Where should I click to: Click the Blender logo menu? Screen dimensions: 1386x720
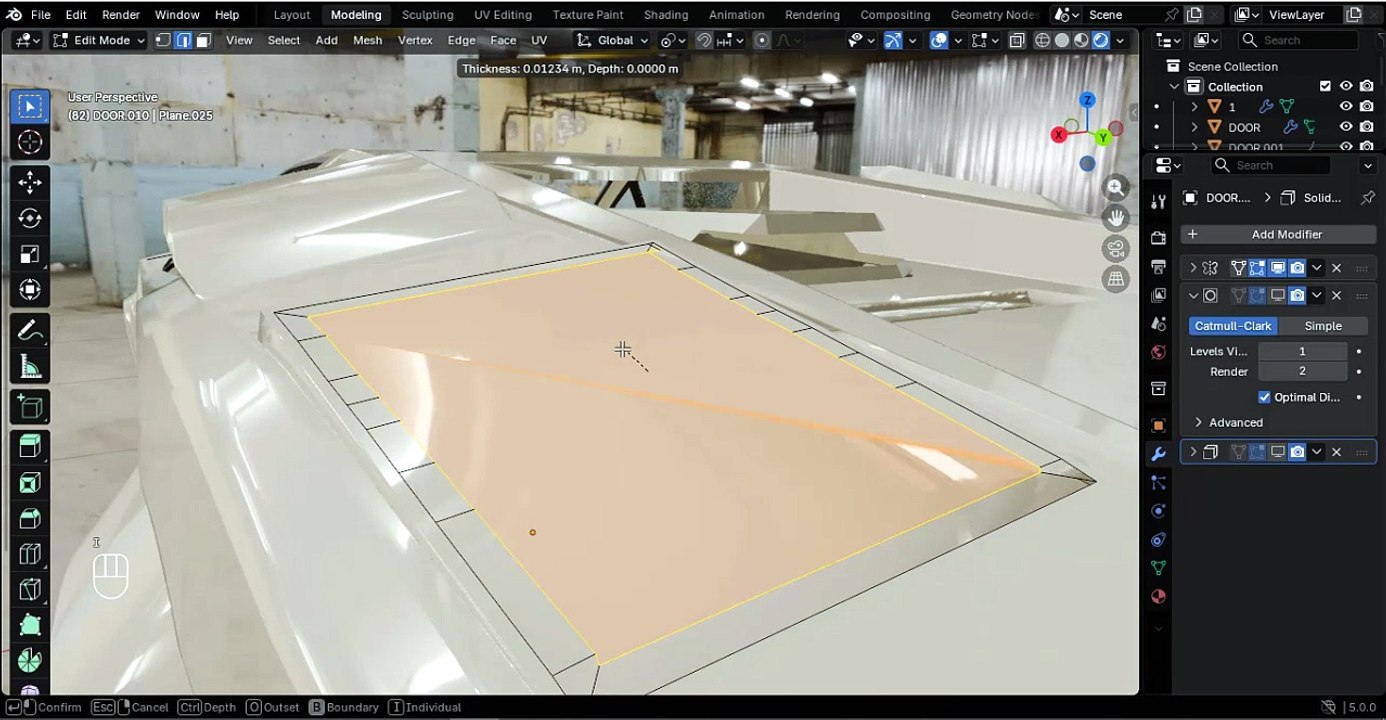[x=14, y=15]
